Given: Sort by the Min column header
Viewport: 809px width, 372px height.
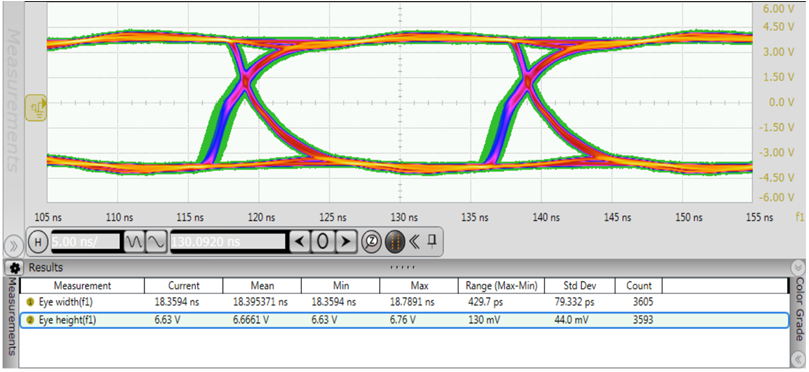Looking at the screenshot, I should pos(341,285).
